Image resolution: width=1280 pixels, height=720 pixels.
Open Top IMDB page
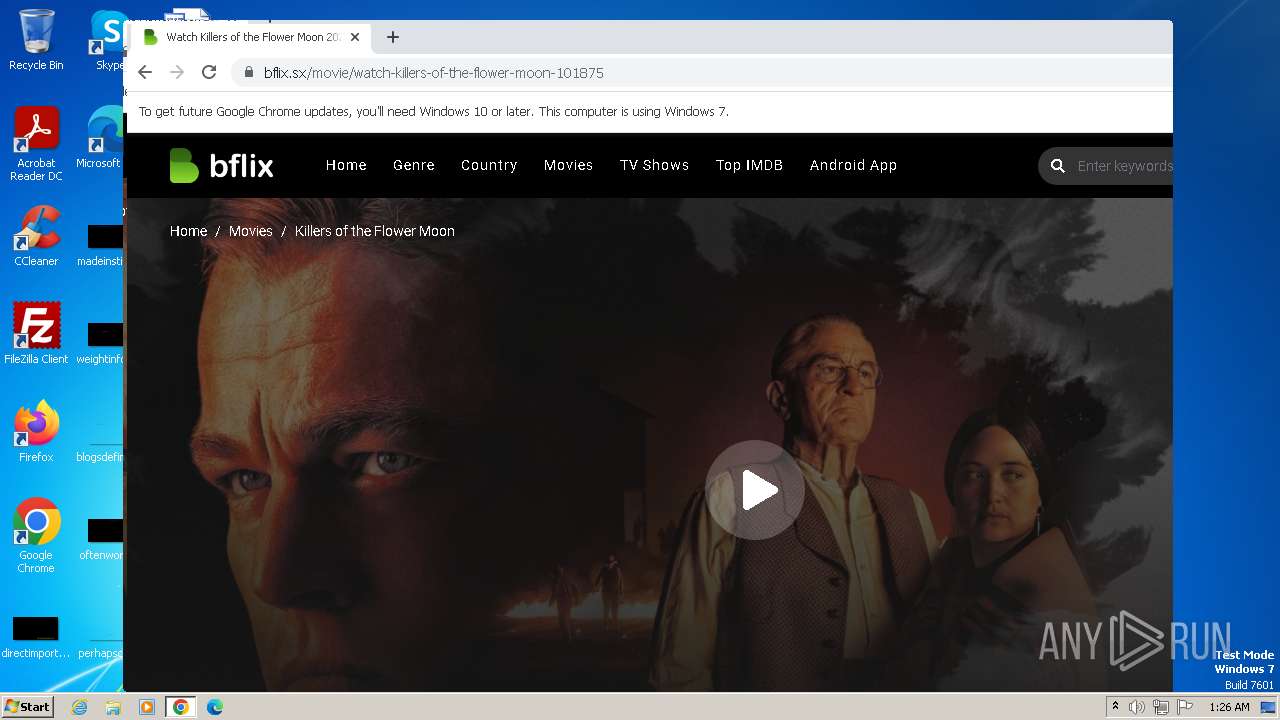pos(749,165)
